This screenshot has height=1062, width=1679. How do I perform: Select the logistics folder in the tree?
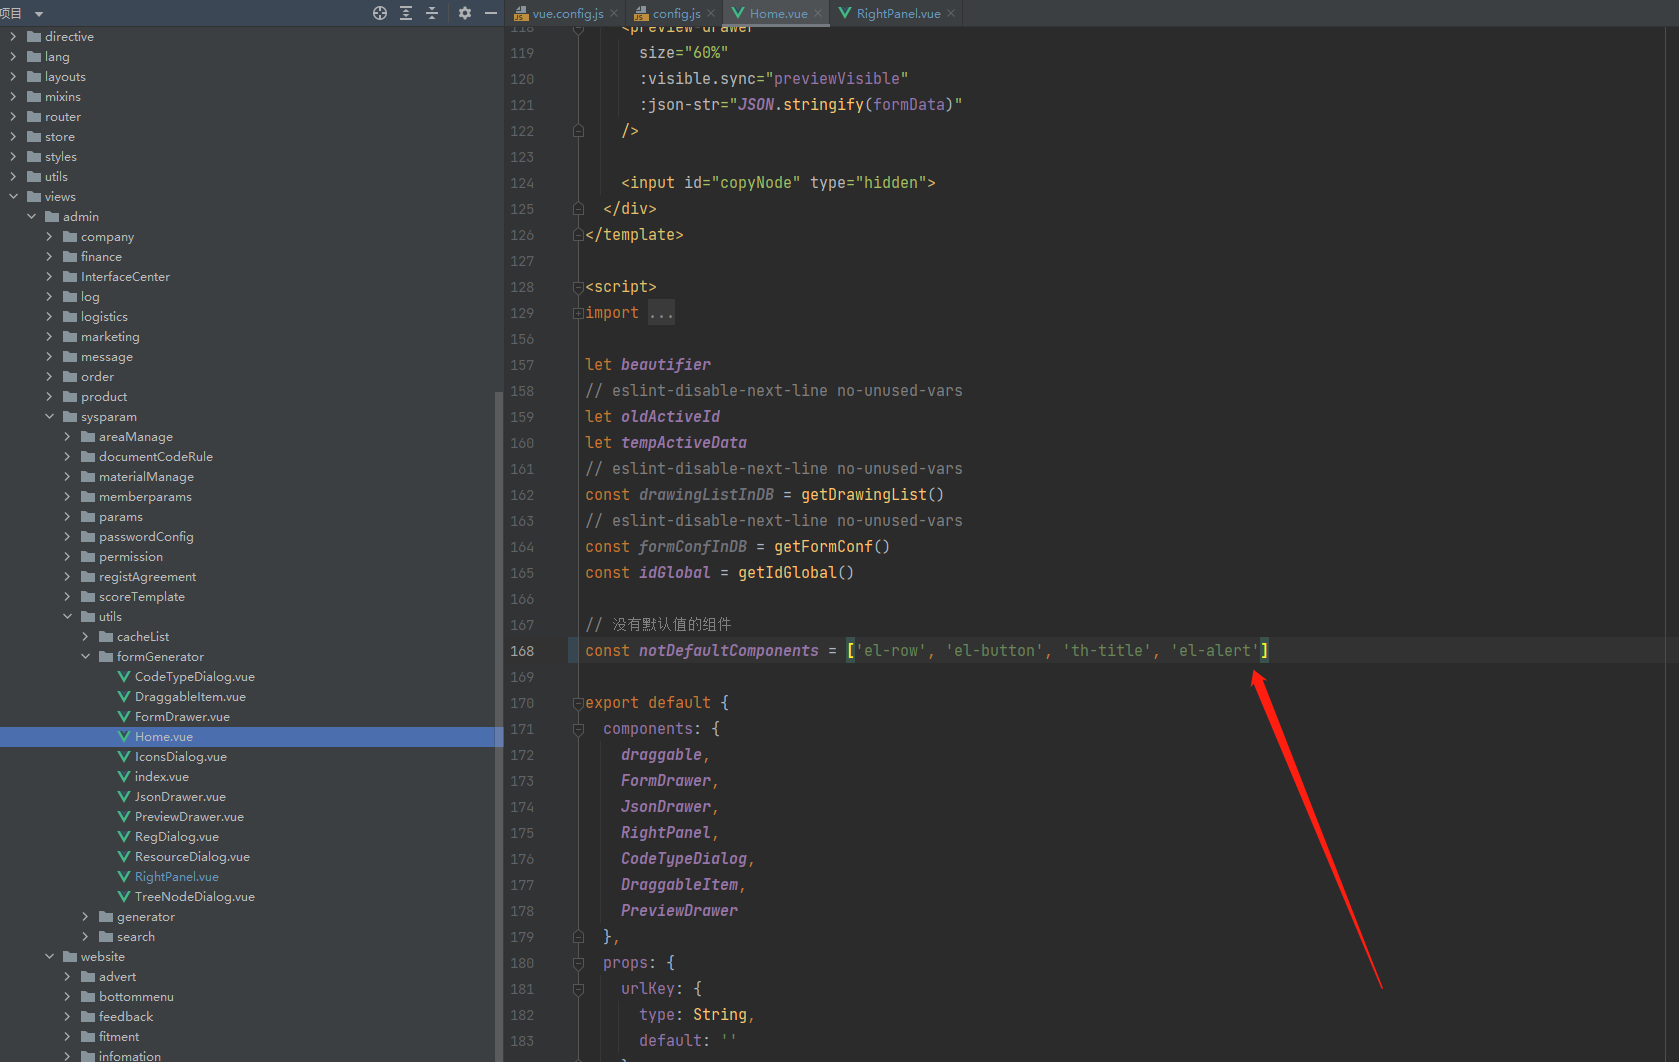104,317
